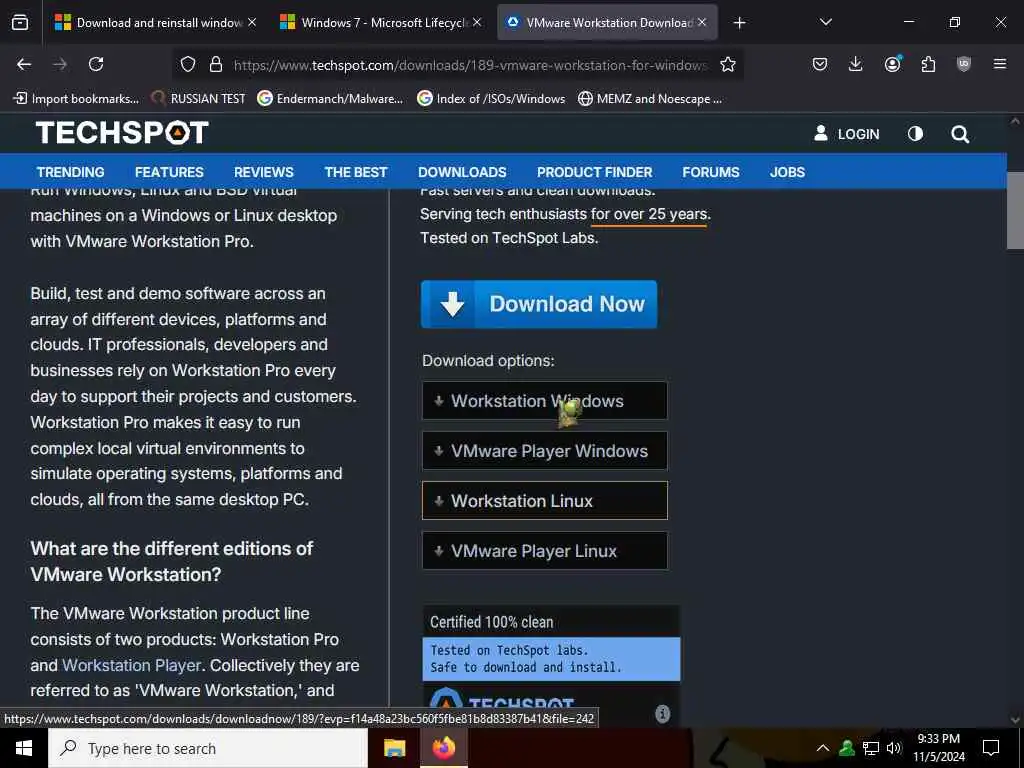Viewport: 1024px width, 768px height.
Task: Expand the list all tabs chevron
Action: point(826,22)
